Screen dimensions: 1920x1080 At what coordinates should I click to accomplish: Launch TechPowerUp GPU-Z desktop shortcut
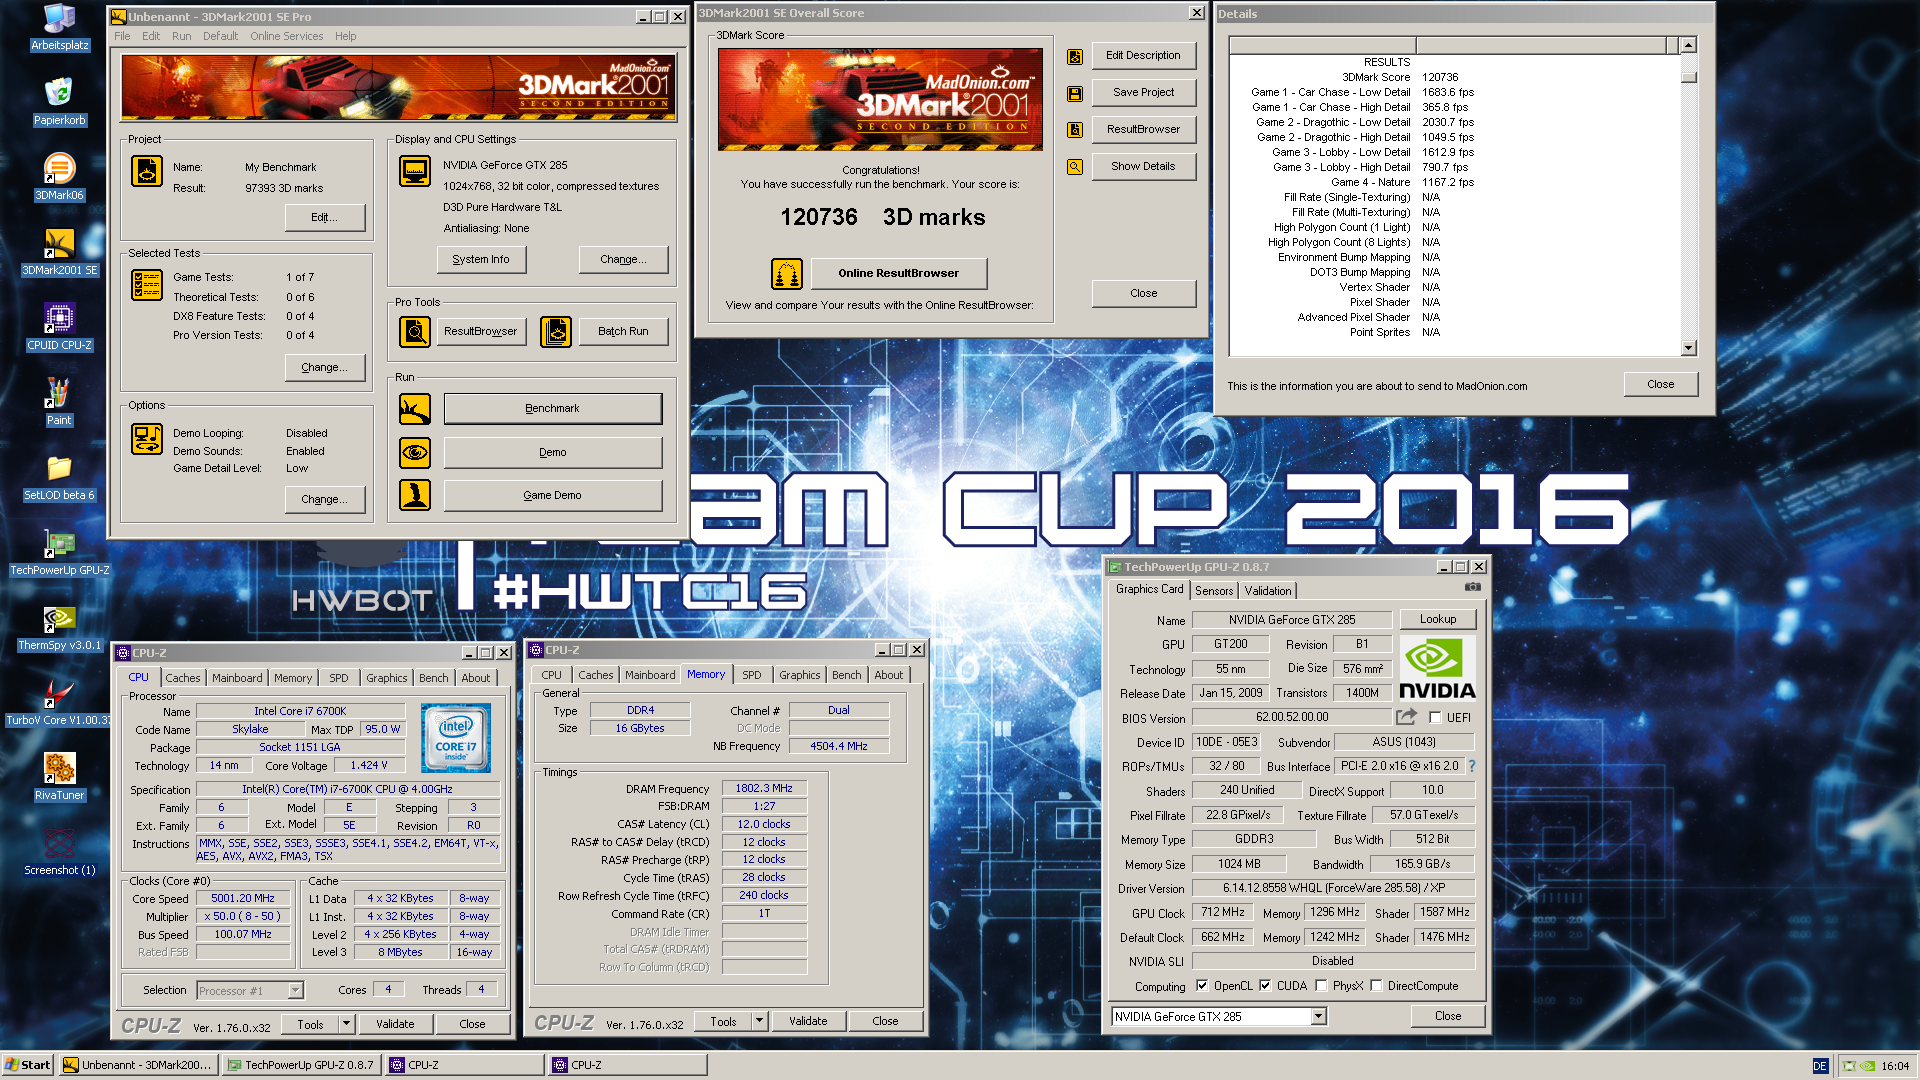pyautogui.click(x=59, y=551)
